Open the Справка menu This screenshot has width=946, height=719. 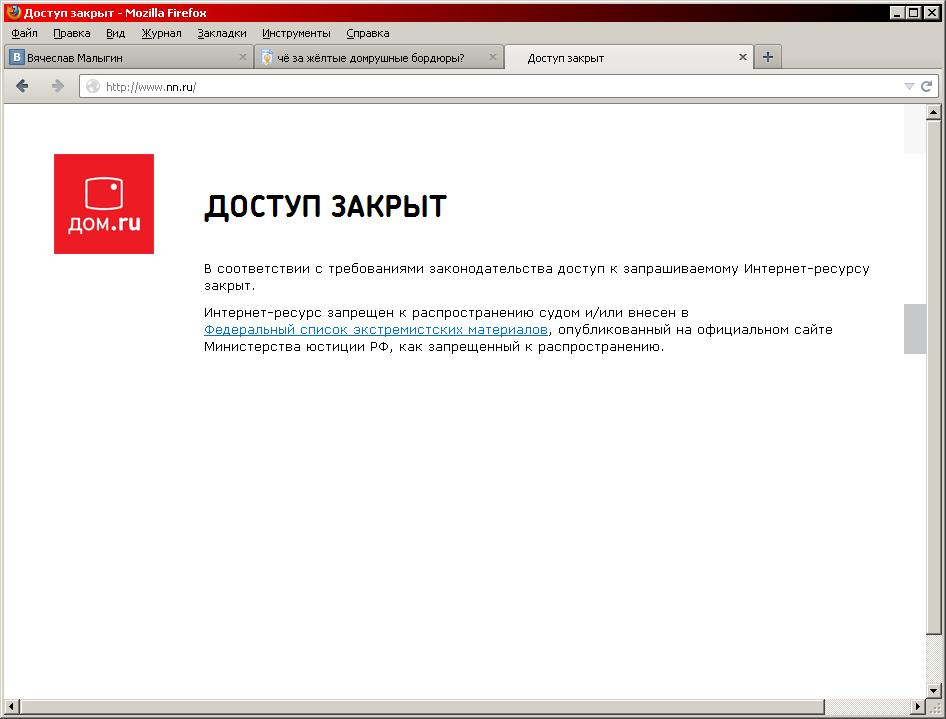click(367, 33)
